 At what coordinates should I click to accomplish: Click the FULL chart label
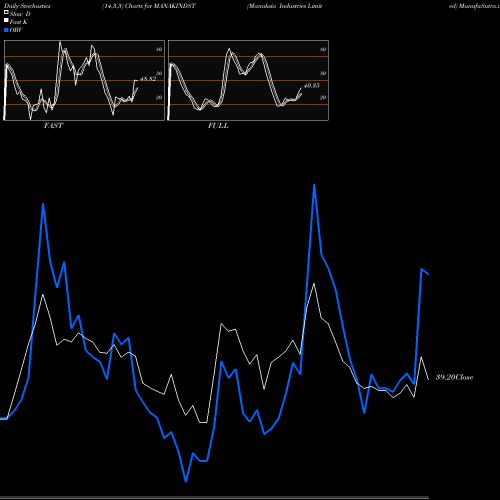(x=218, y=126)
